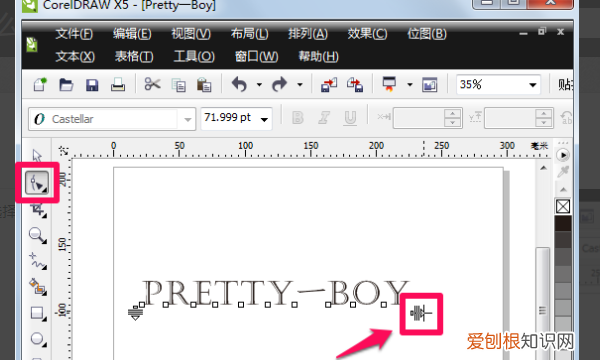This screenshot has height=360, width=600.
Task: Click the Undo arrow icon
Action: click(239, 84)
